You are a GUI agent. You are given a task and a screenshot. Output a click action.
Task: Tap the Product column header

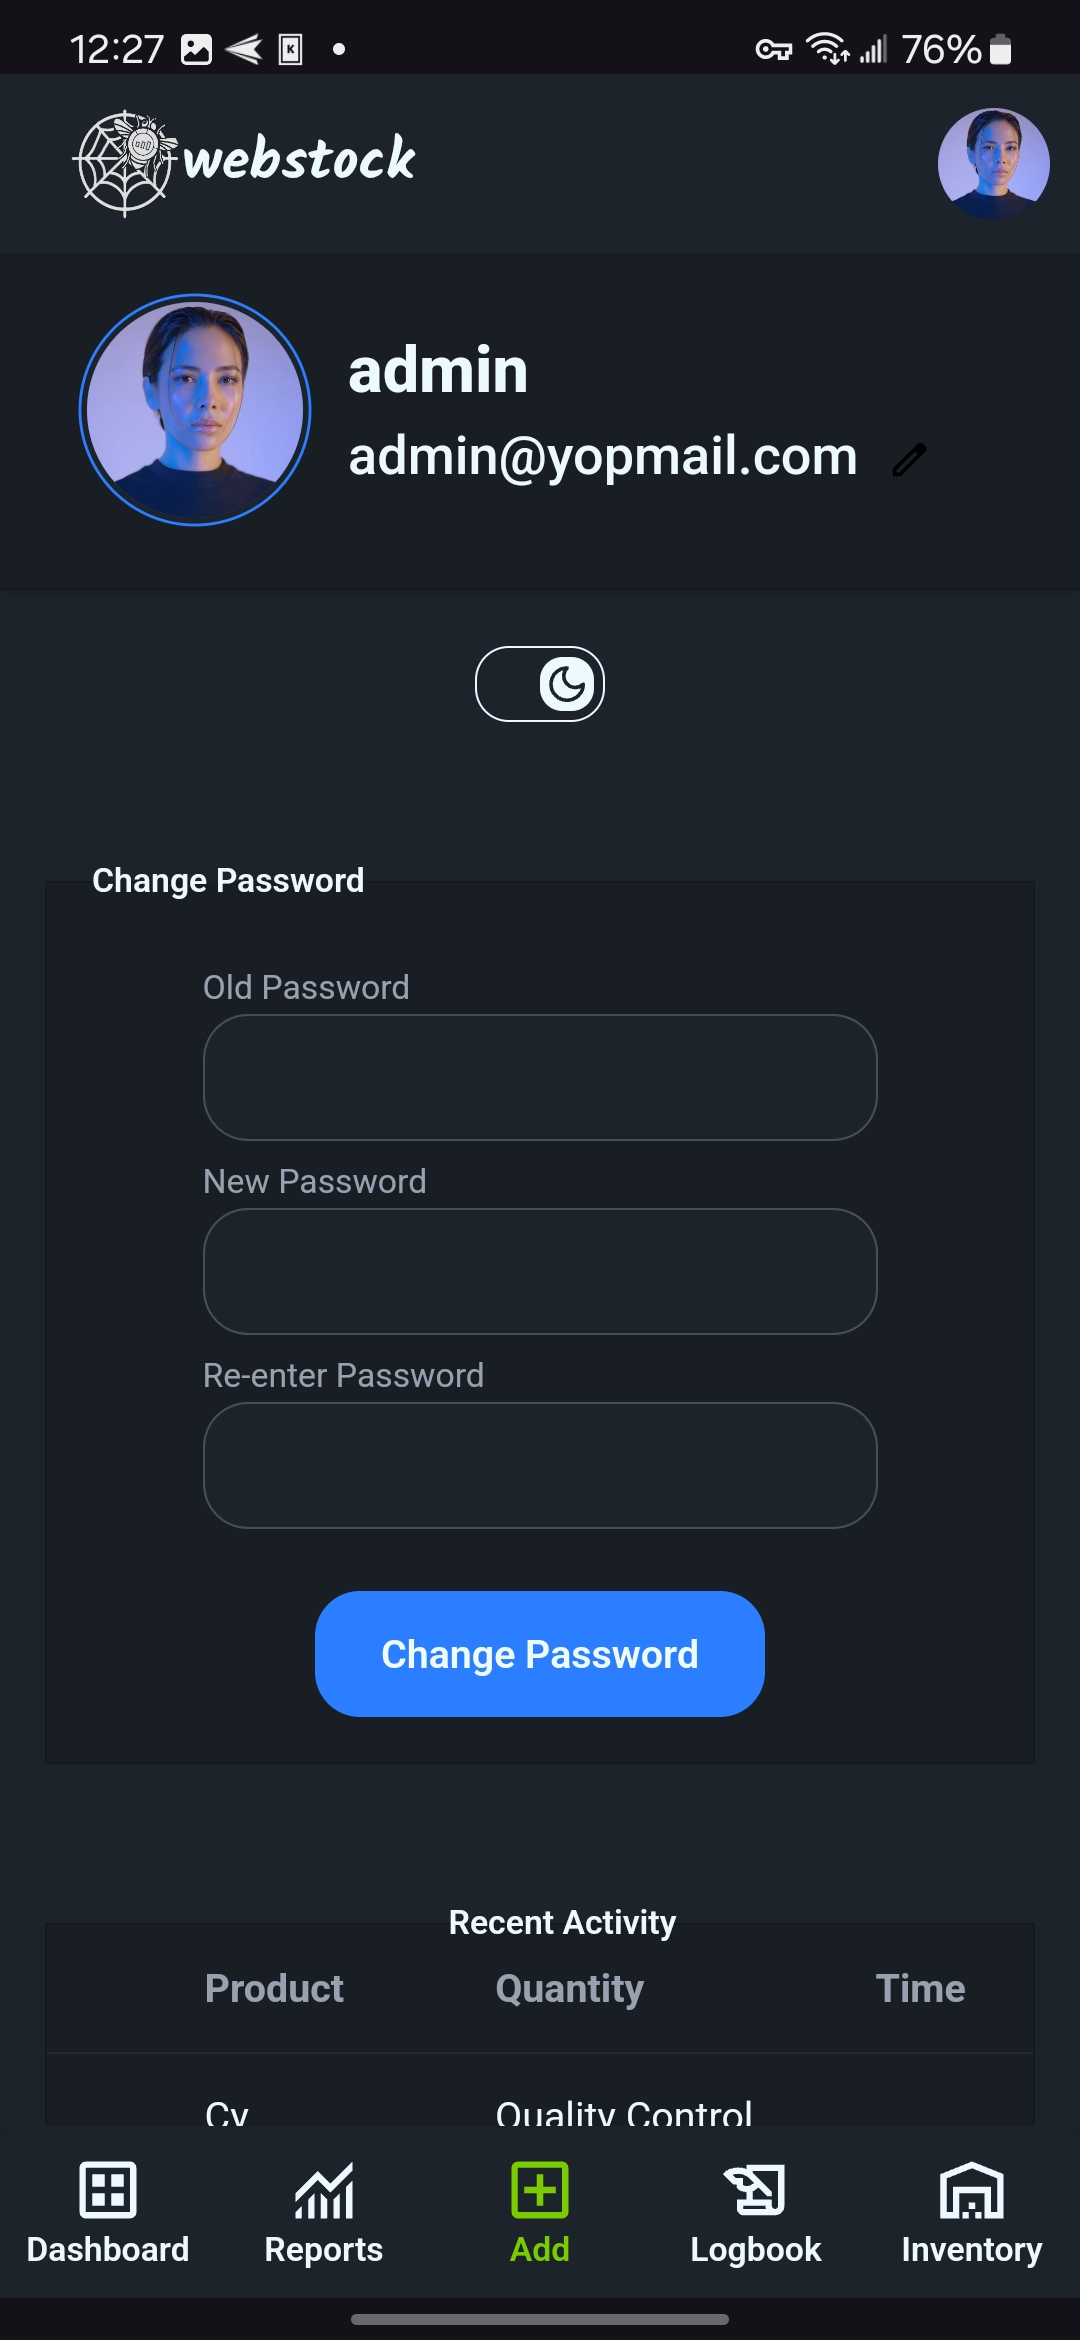274,1988
